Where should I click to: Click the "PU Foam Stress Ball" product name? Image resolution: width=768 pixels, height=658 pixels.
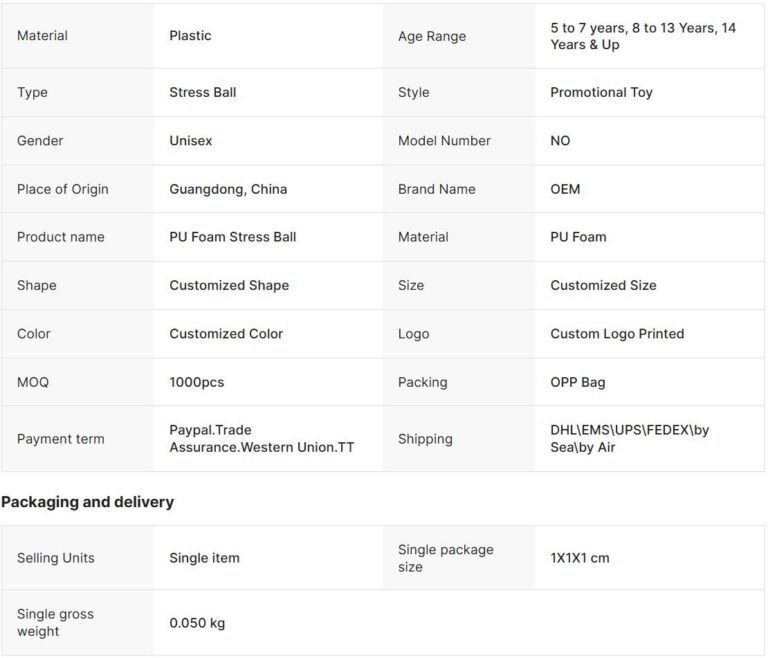[233, 237]
